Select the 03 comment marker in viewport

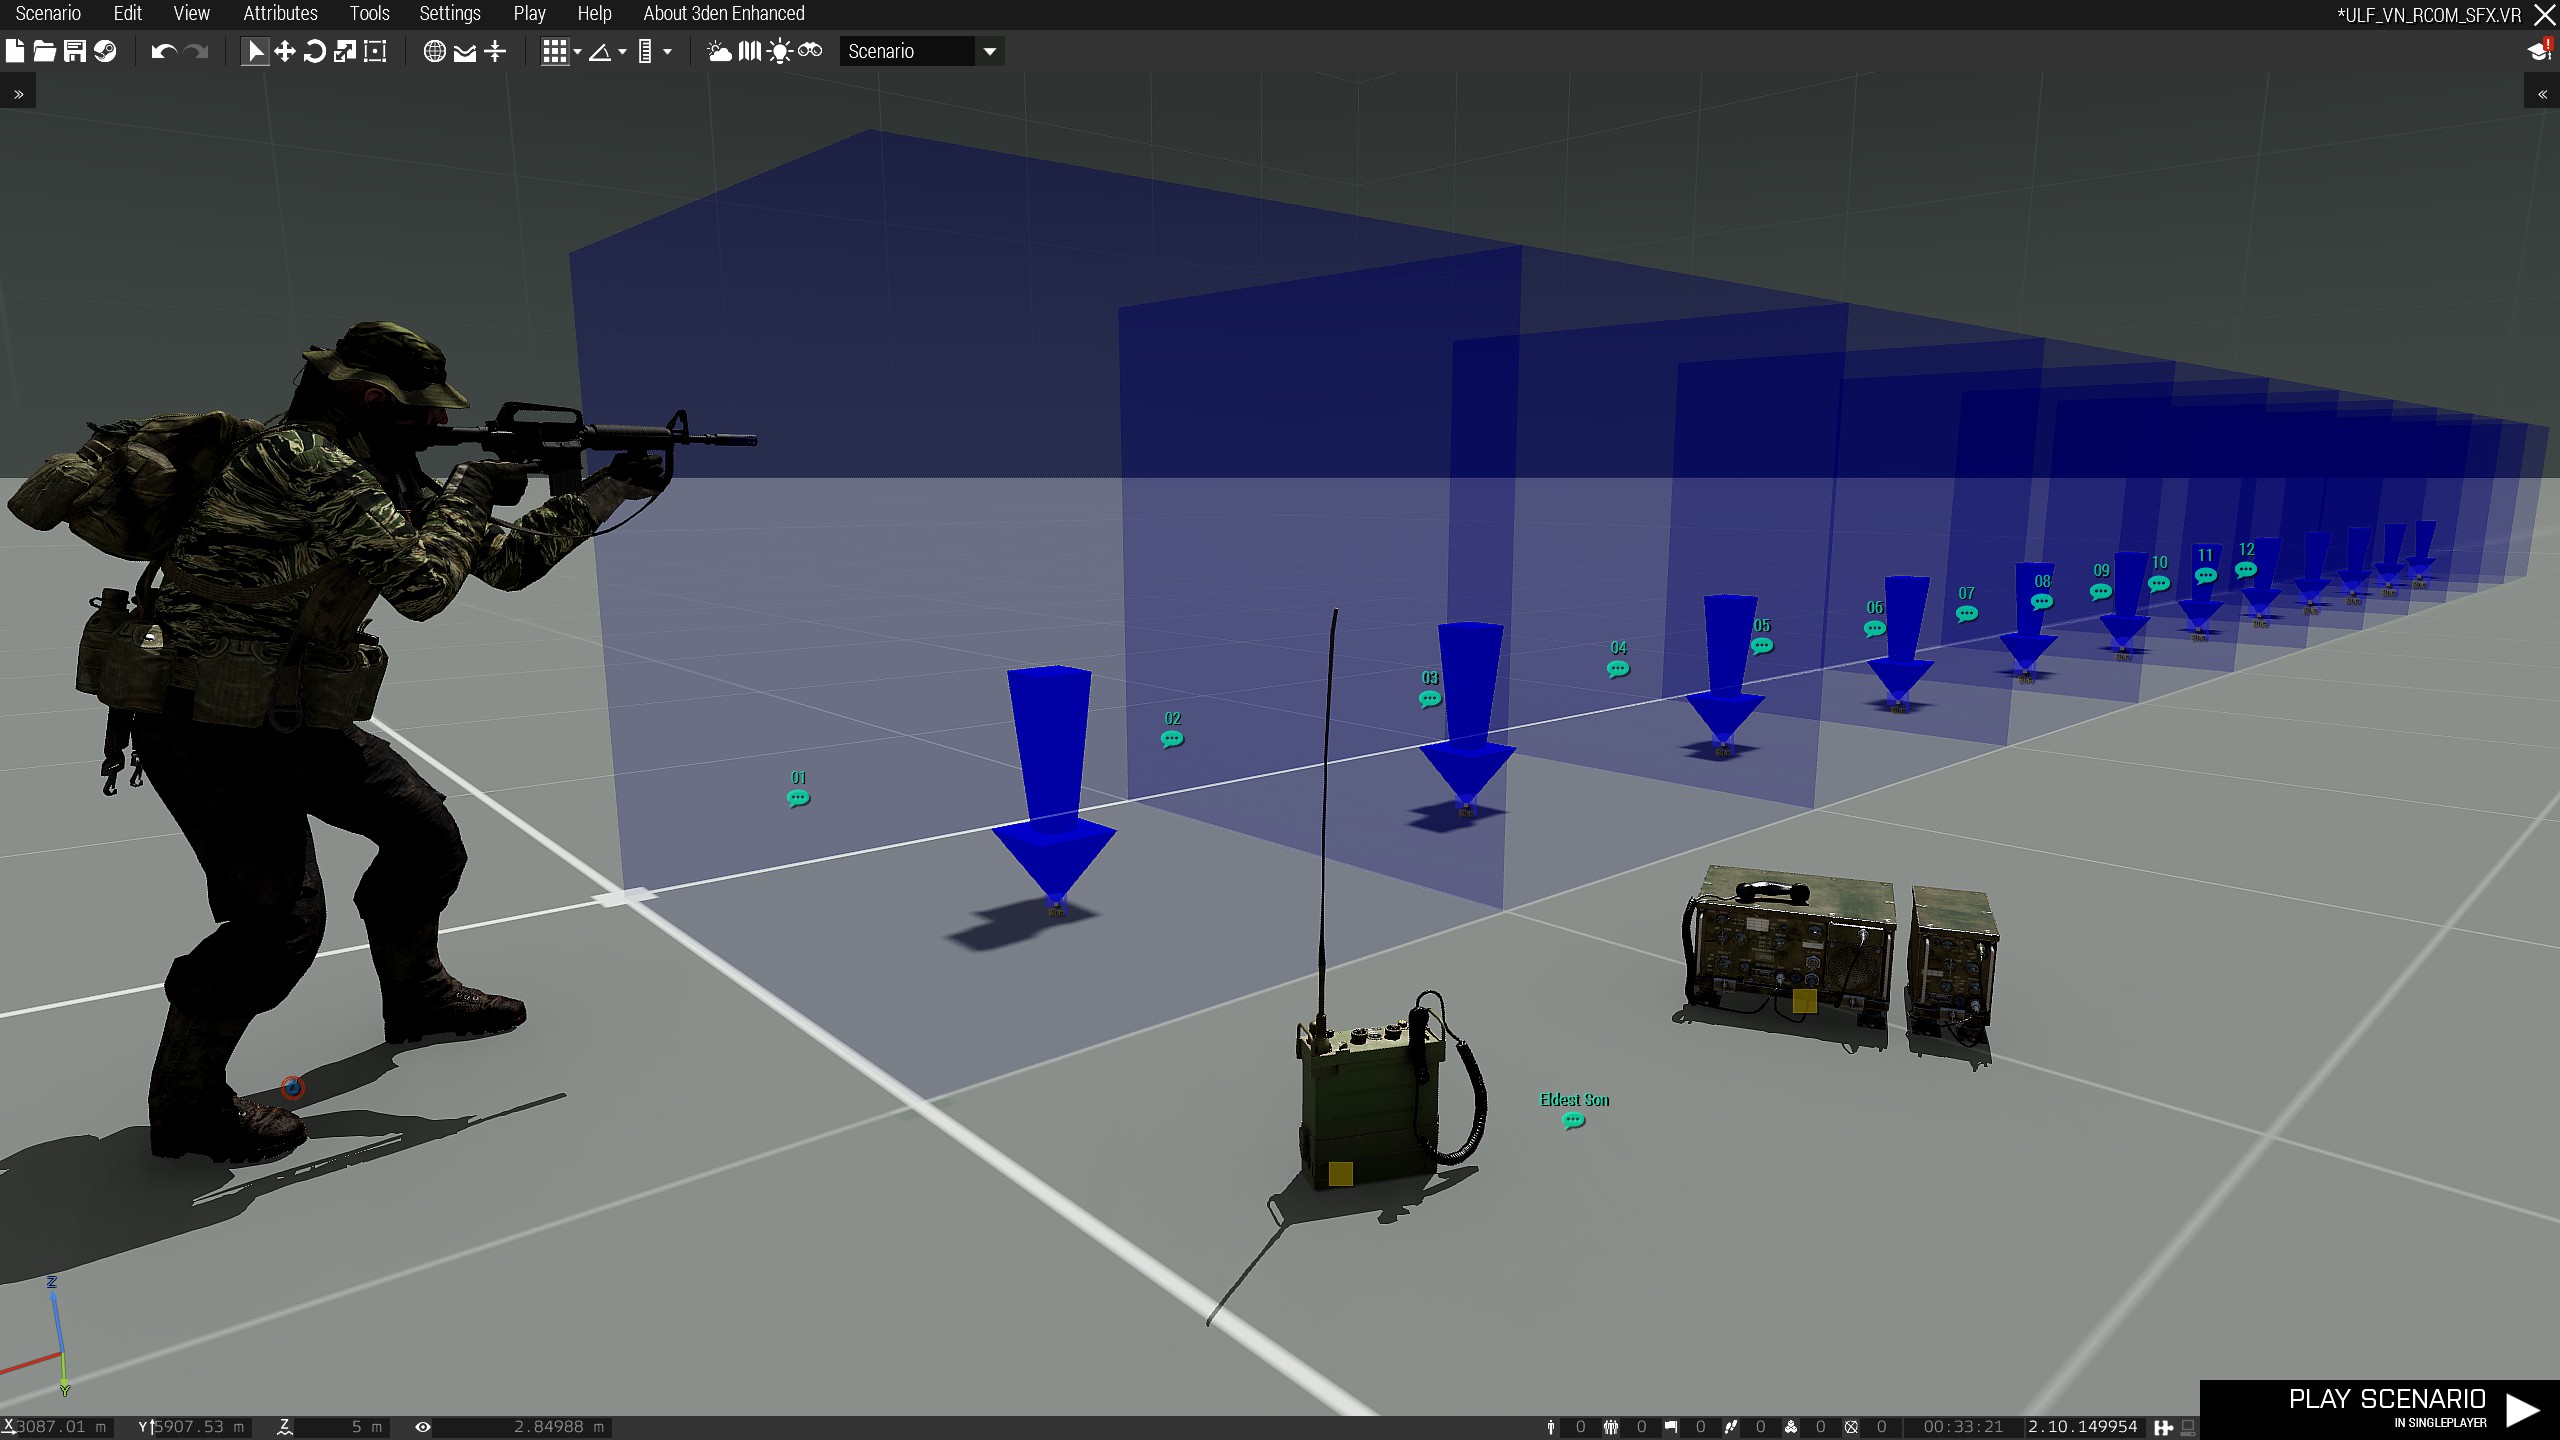[1430, 699]
